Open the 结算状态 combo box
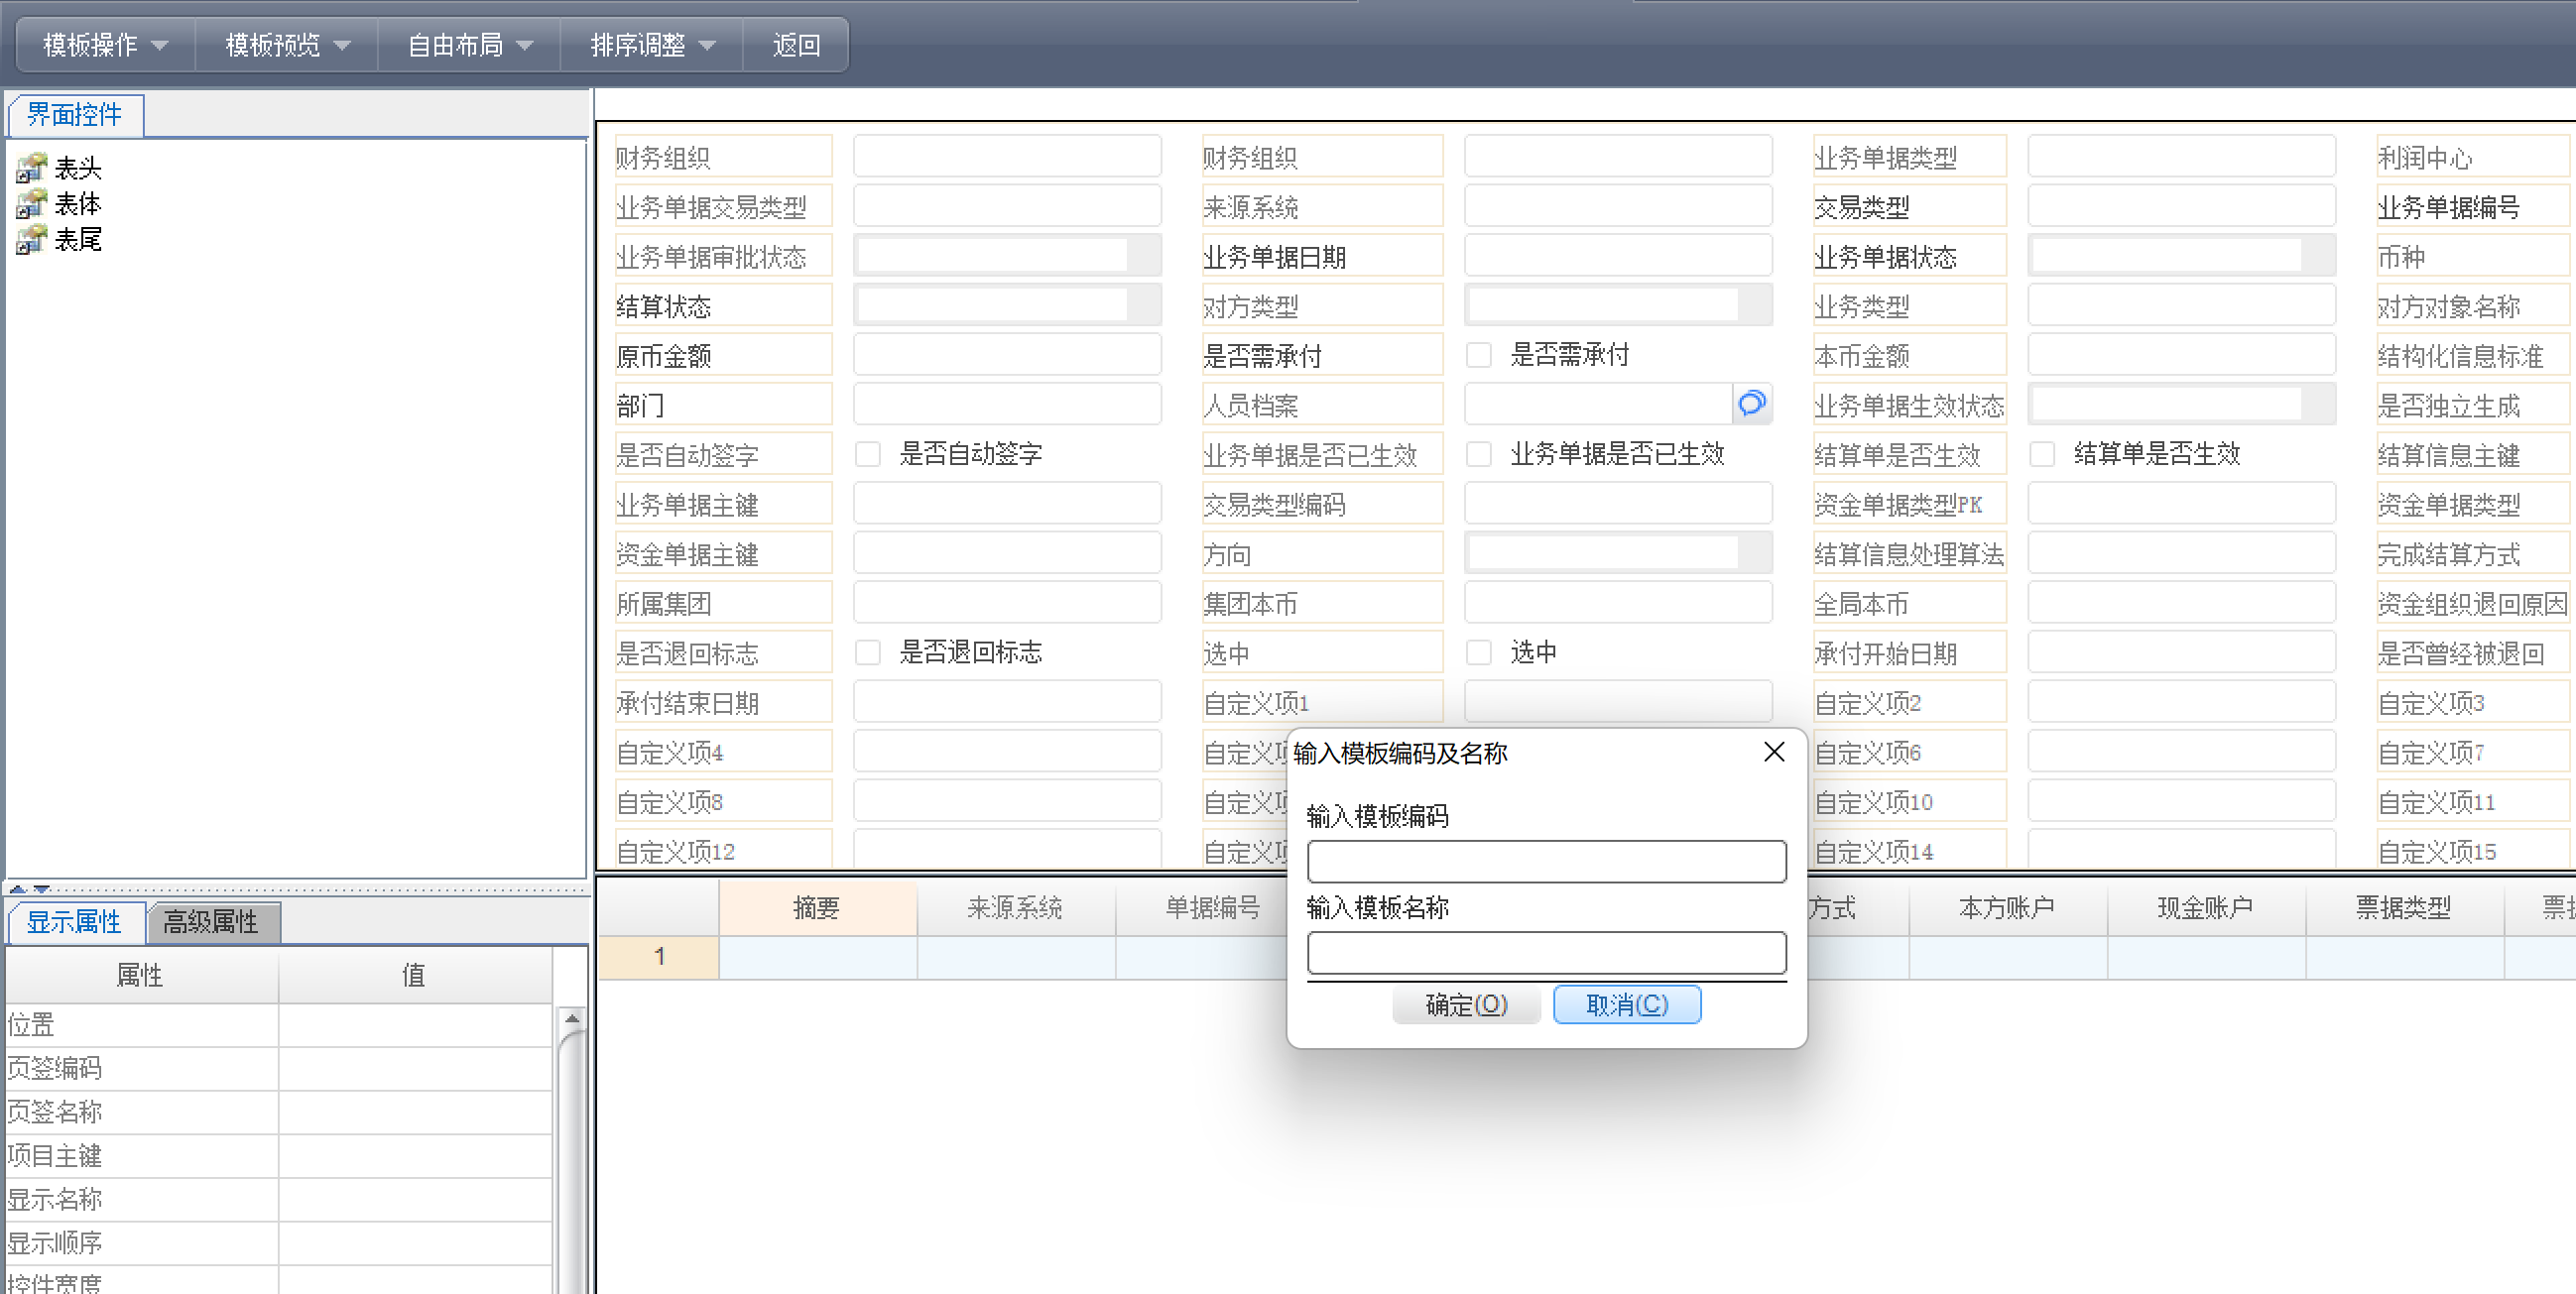This screenshot has height=1294, width=2576. coord(1007,305)
